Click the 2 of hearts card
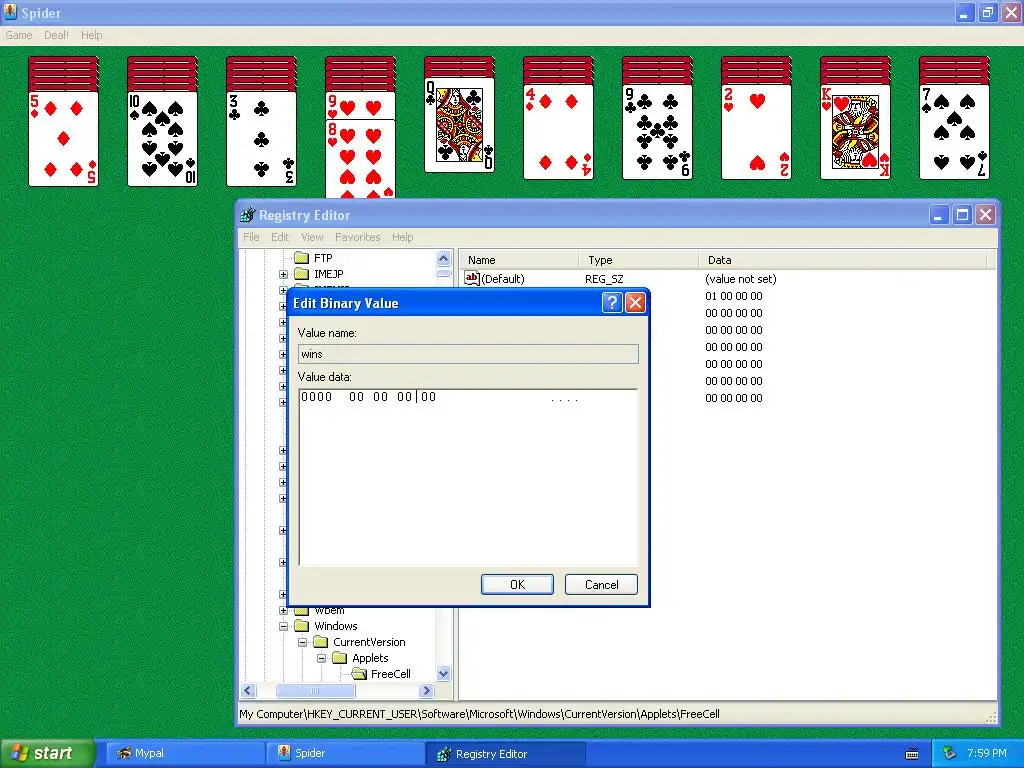This screenshot has width=1024, height=768. [x=756, y=132]
